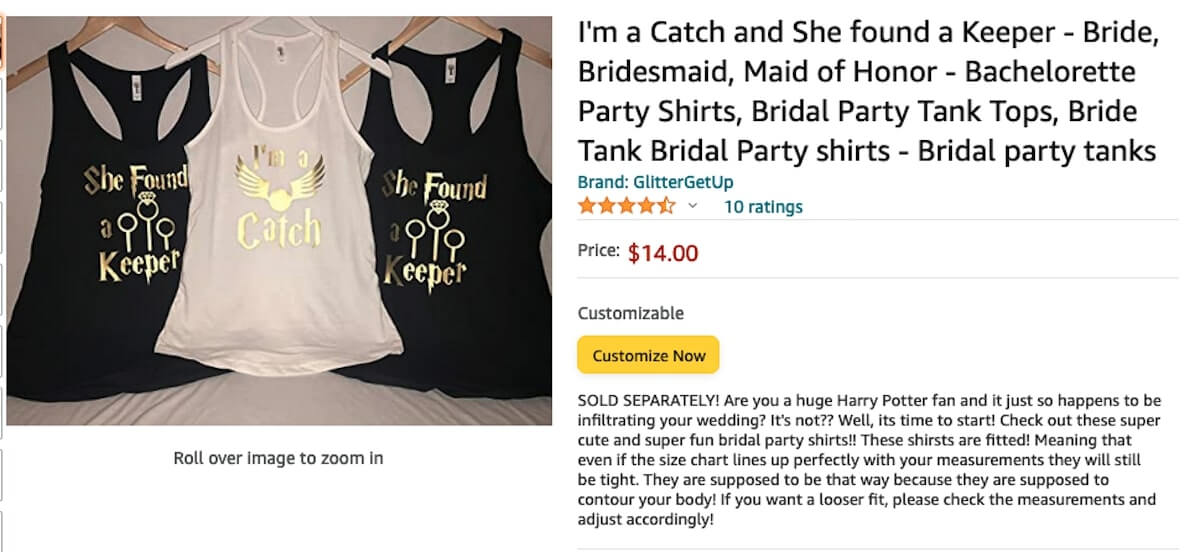Click the "Price:" label

click(599, 251)
